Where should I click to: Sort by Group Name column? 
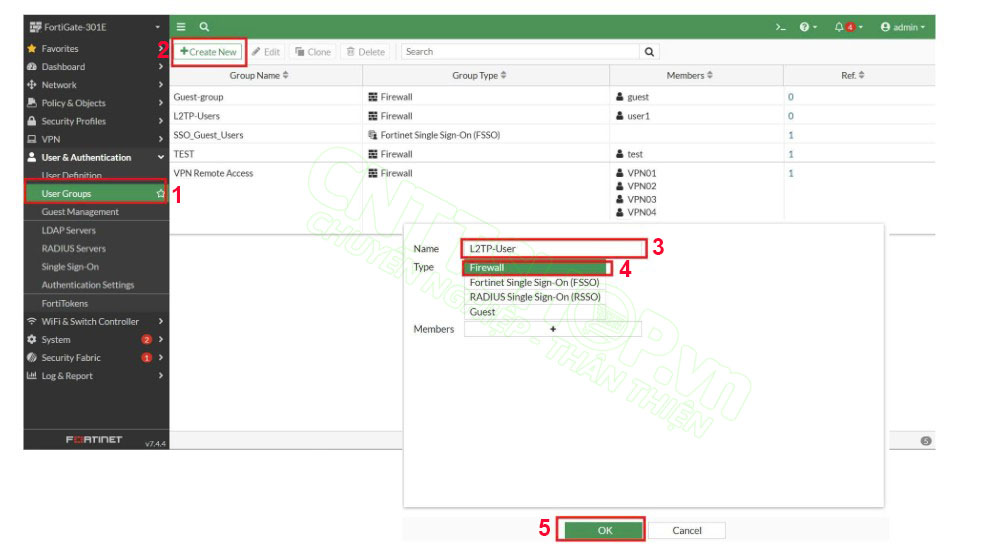258,75
